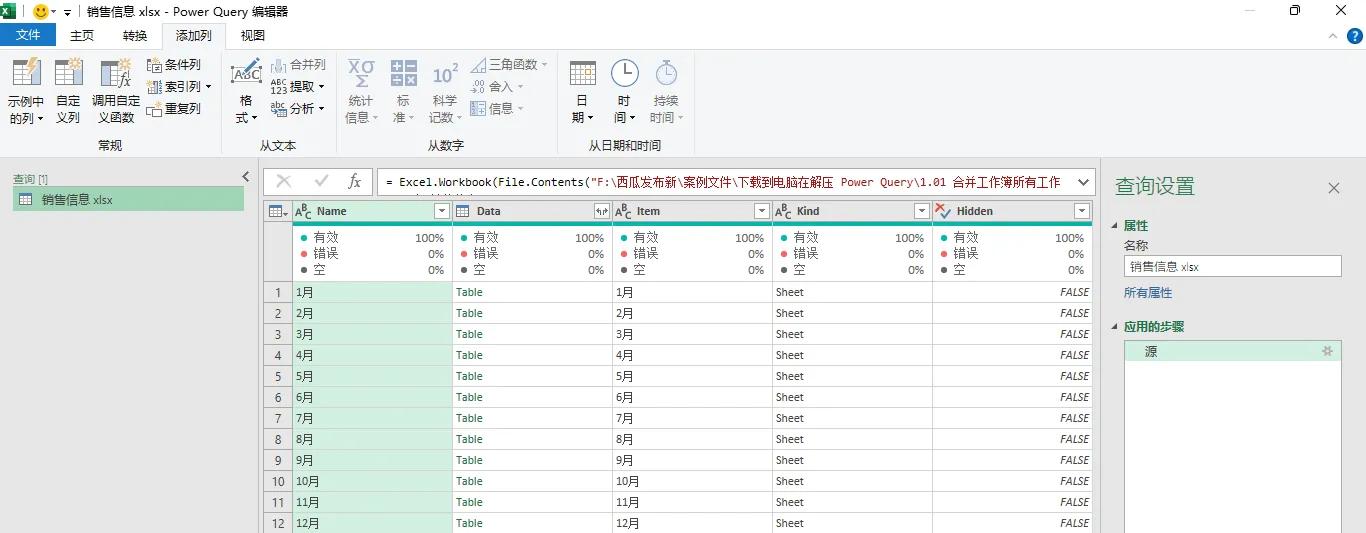Switch to the 主页 home tab
The height and width of the screenshot is (533, 1366).
tap(82, 35)
